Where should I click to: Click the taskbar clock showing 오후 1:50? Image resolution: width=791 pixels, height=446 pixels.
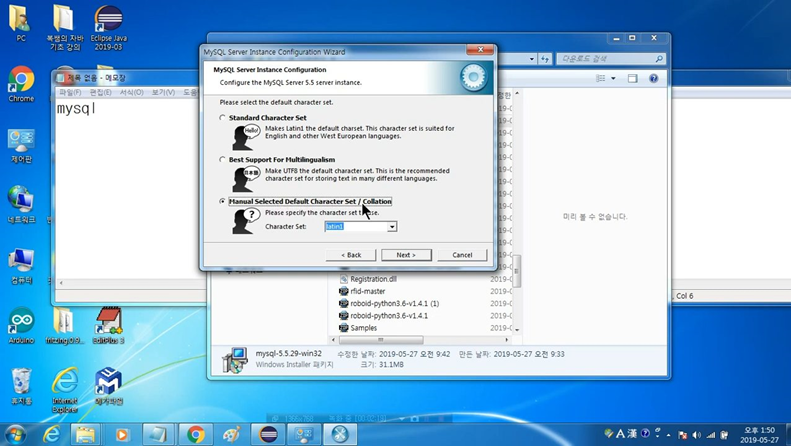759,434
